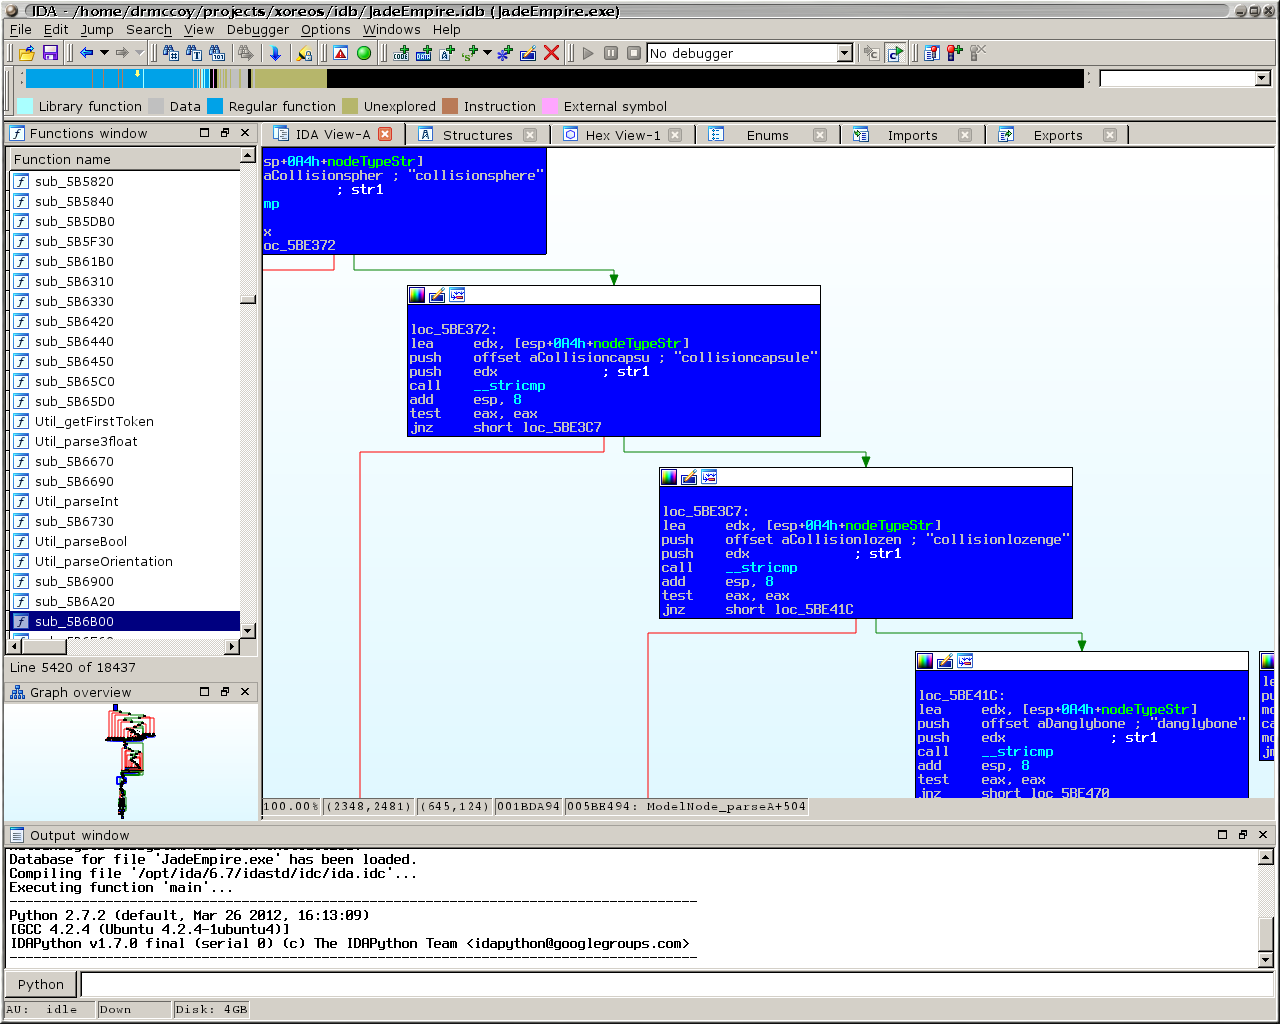1280x1024 pixels.
Task: Select sub_5B6B00 in the functions list
Action: [125, 621]
